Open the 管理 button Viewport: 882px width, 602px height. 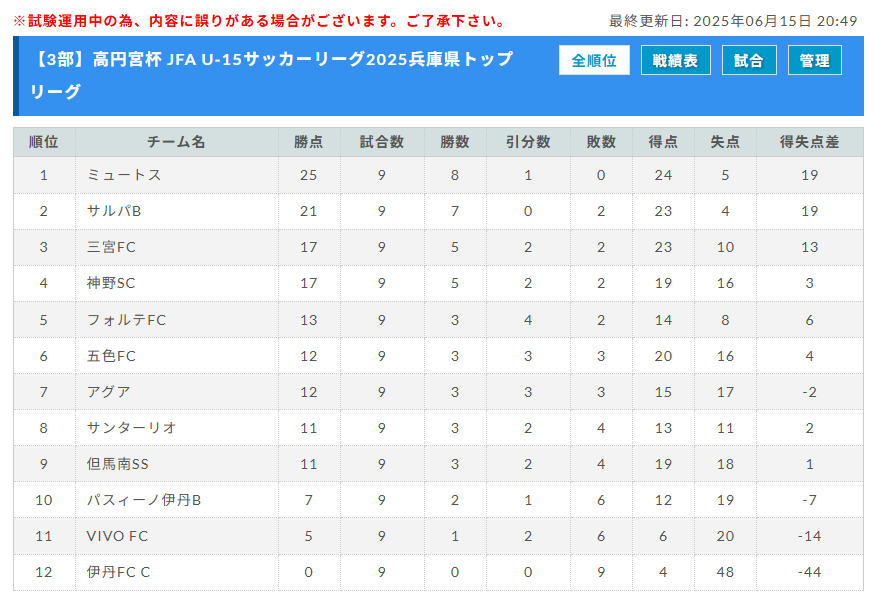pos(814,60)
